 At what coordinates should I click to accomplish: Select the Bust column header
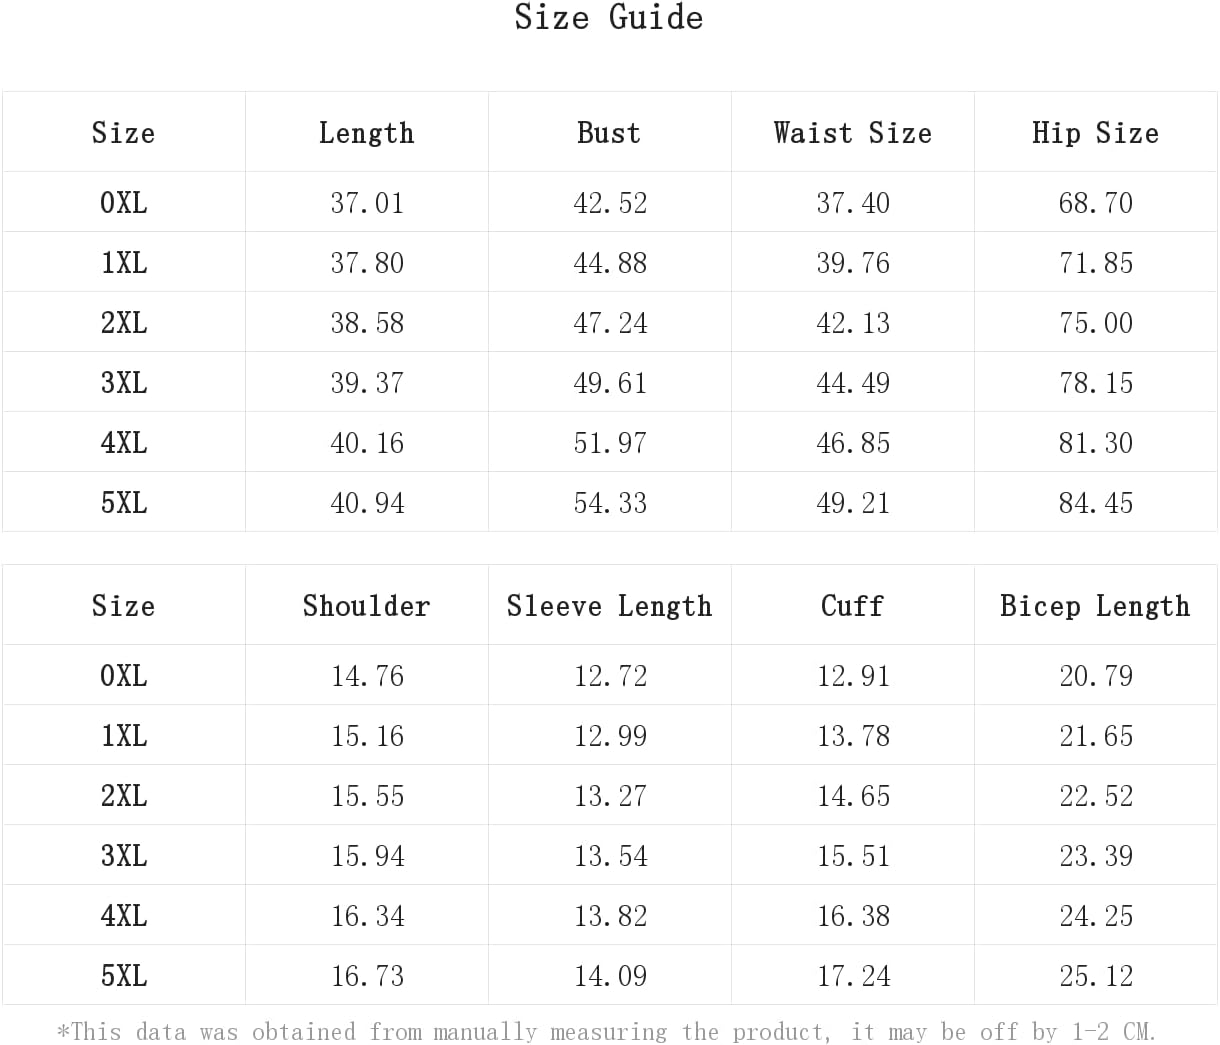(x=609, y=133)
